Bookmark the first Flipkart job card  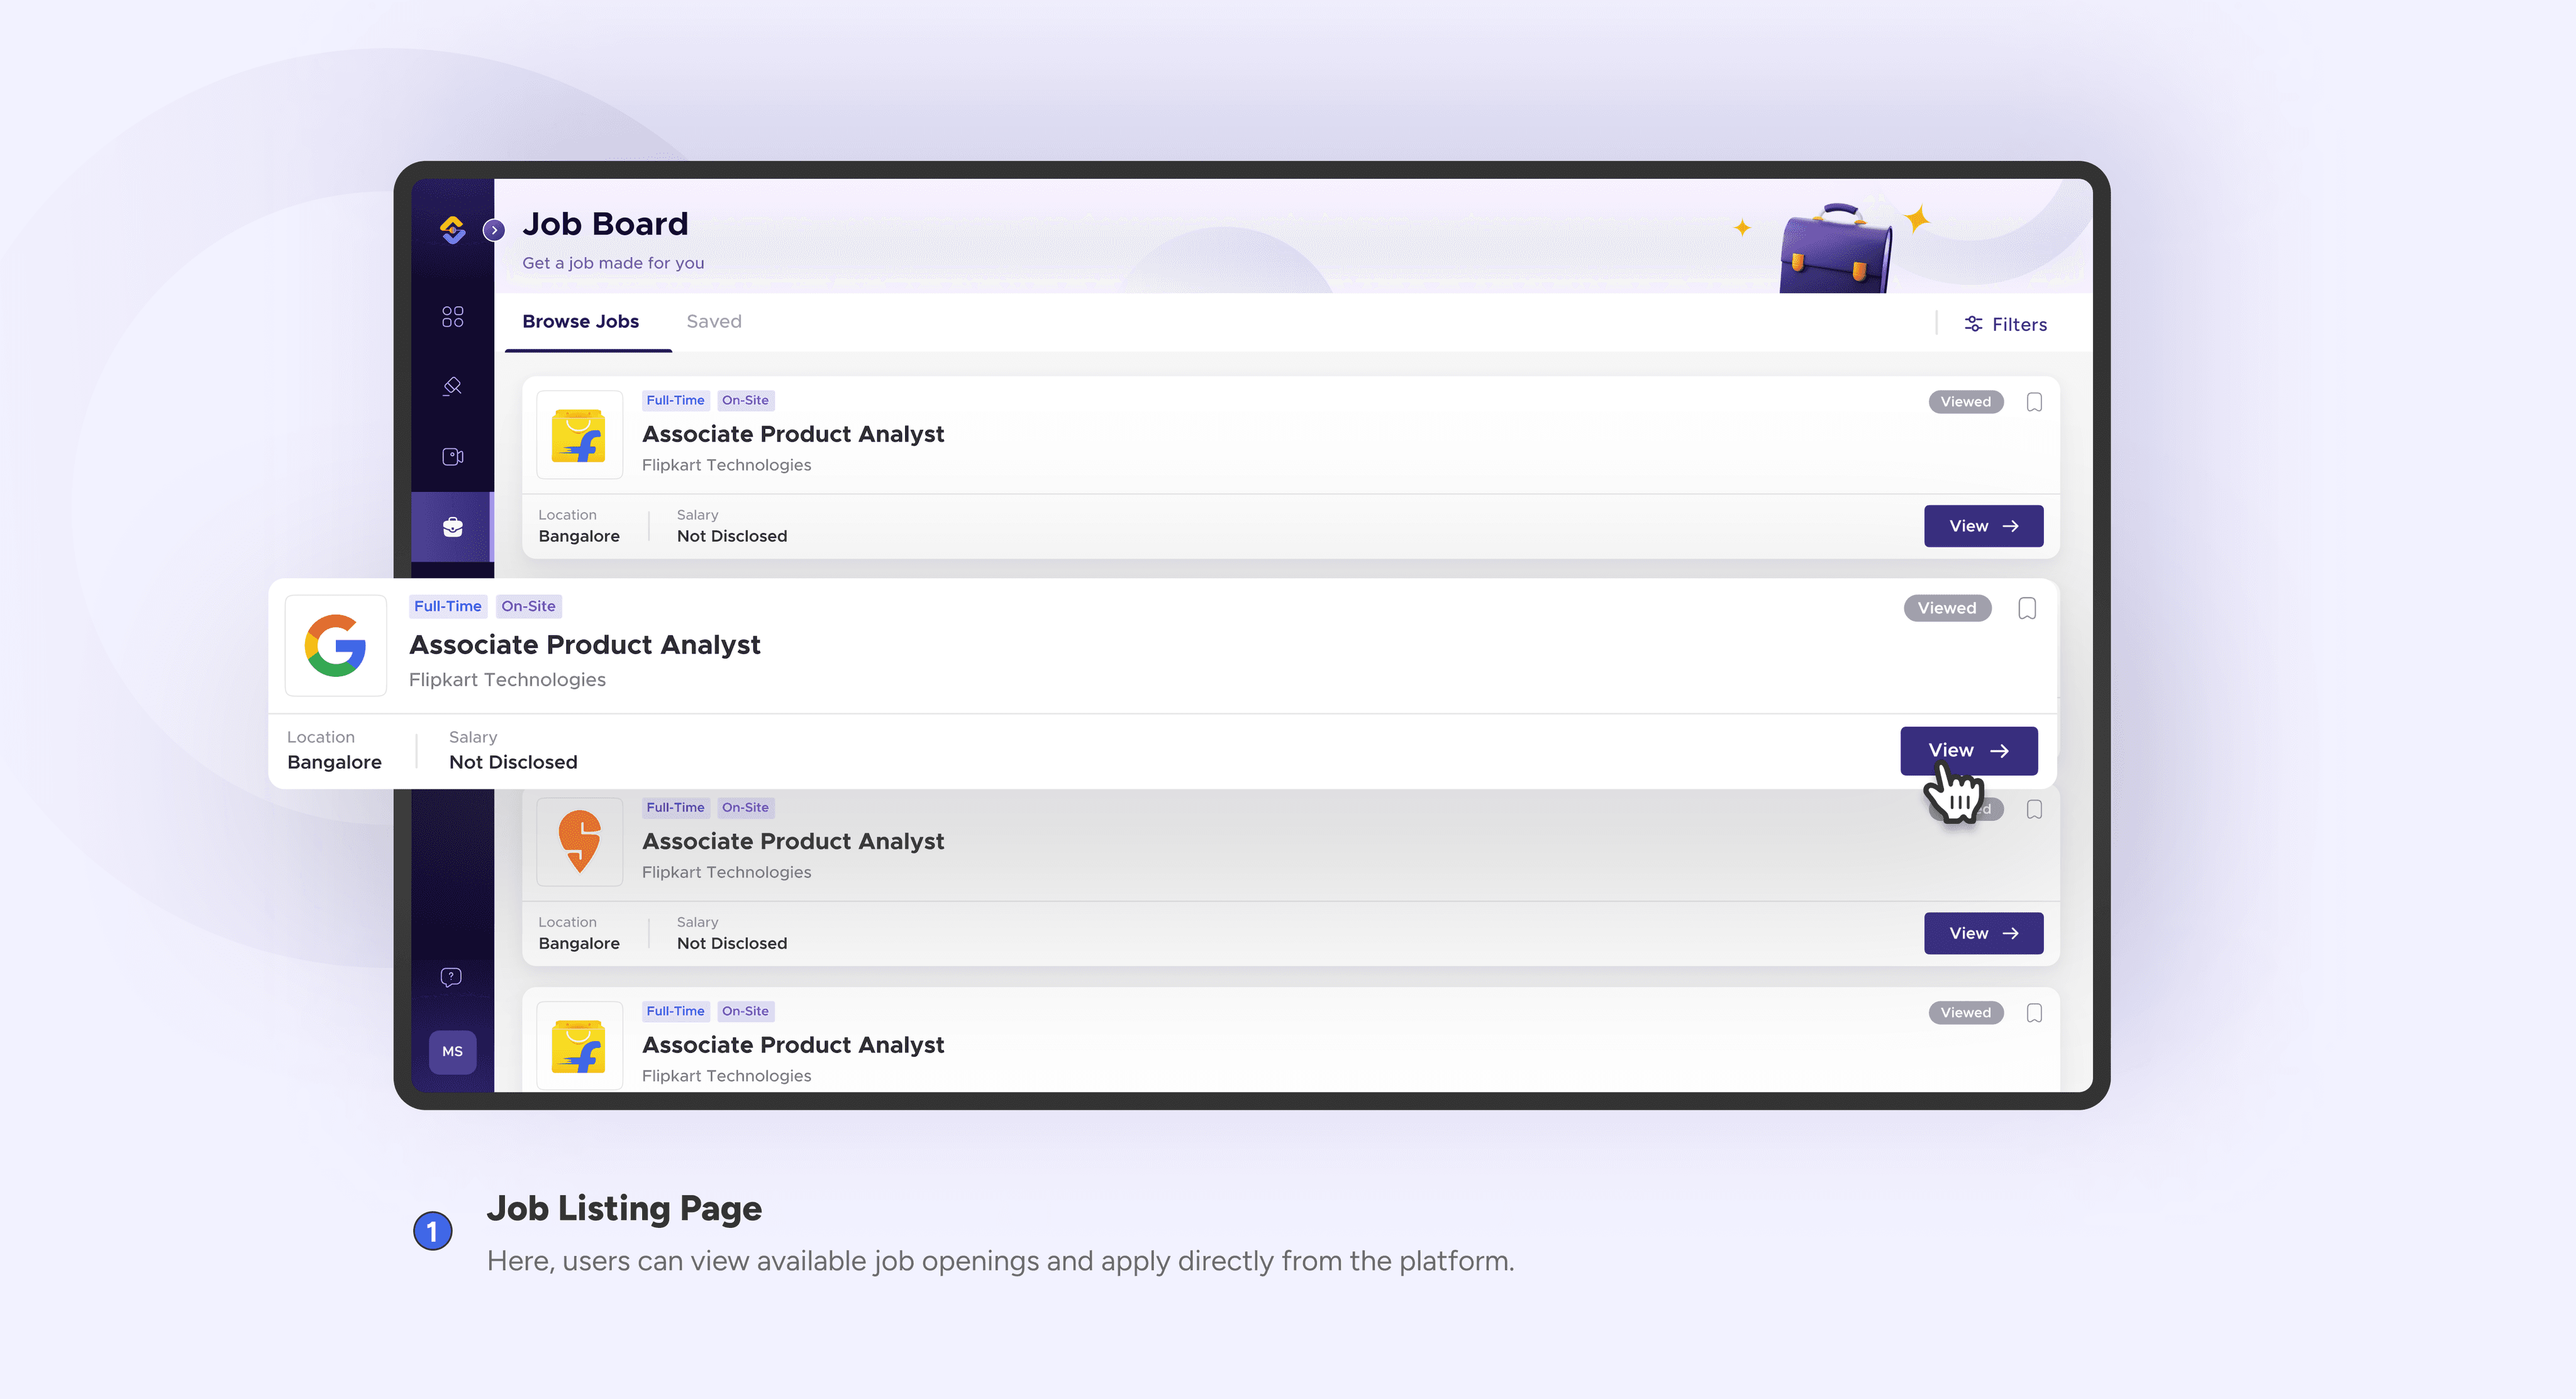coord(2033,402)
